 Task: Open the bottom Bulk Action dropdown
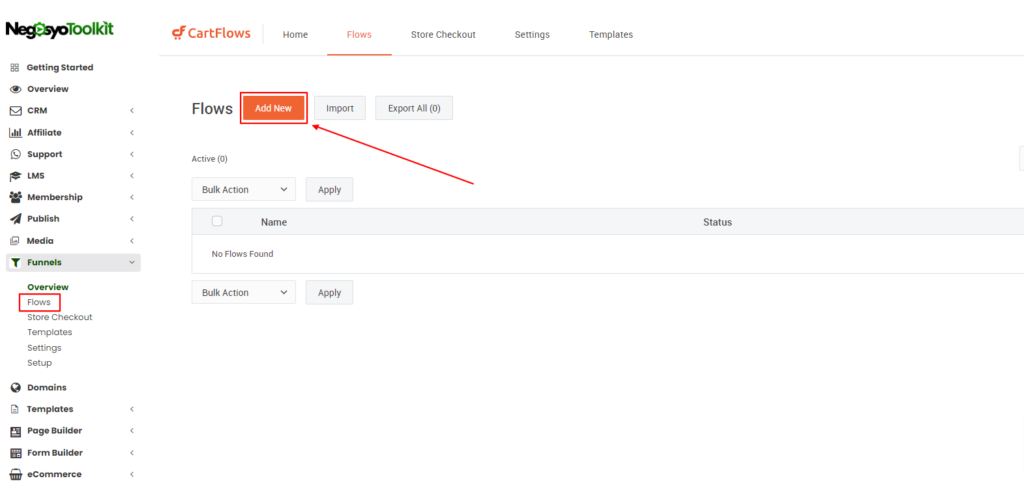244,292
